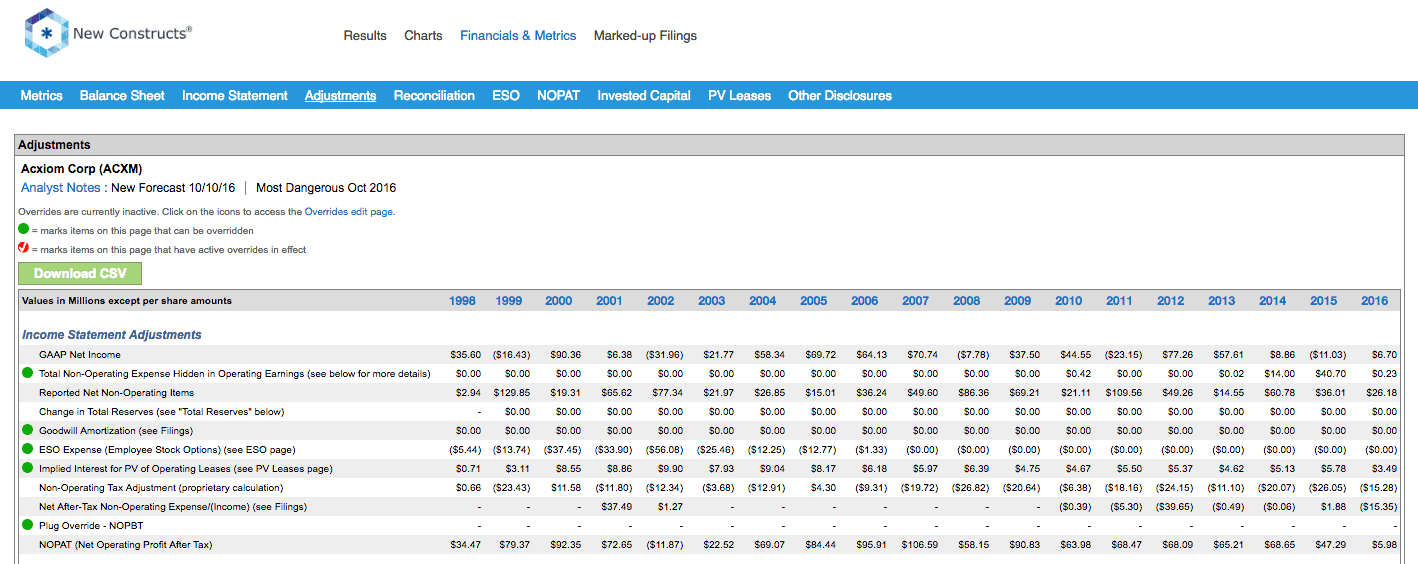Click the 2014 year column header
The image size is (1418, 564).
(1272, 301)
